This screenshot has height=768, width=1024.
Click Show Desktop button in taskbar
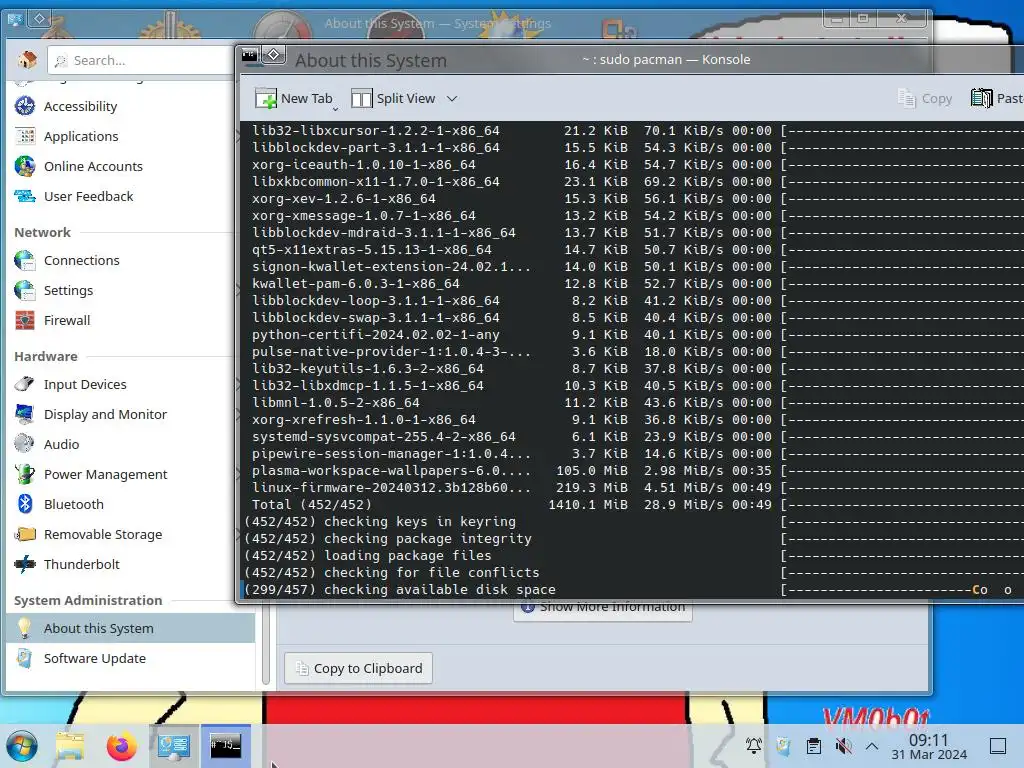998,746
